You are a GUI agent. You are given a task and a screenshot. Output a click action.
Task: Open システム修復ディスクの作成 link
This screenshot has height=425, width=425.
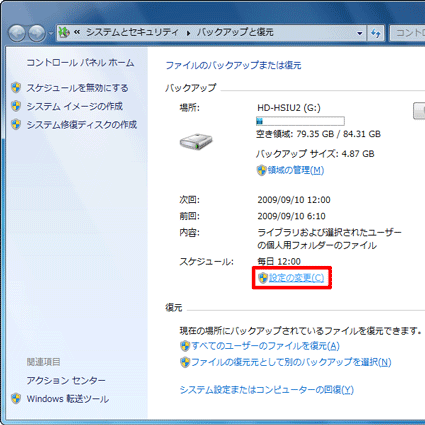click(x=82, y=125)
